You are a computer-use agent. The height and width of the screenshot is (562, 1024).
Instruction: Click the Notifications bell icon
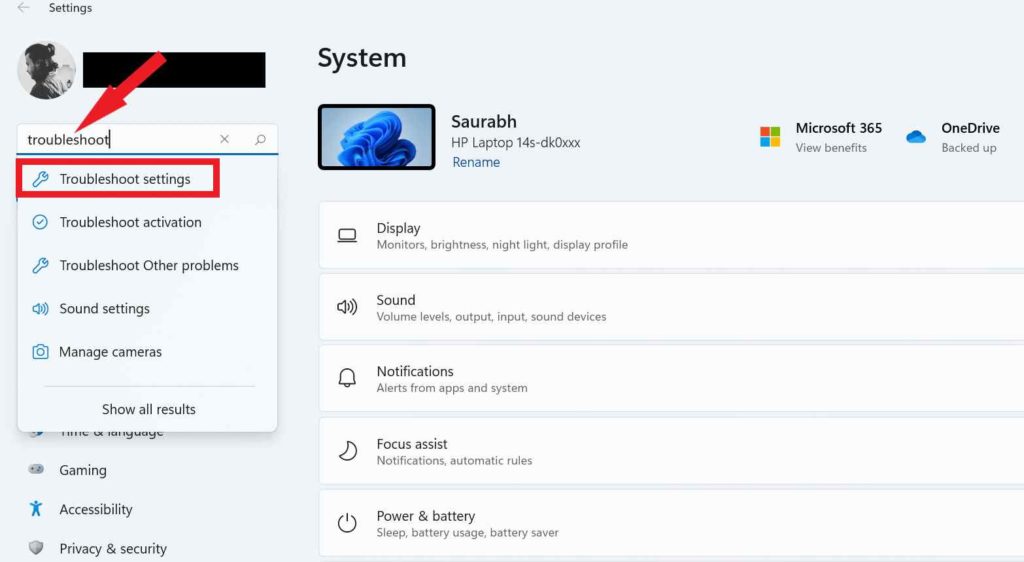pyautogui.click(x=347, y=378)
